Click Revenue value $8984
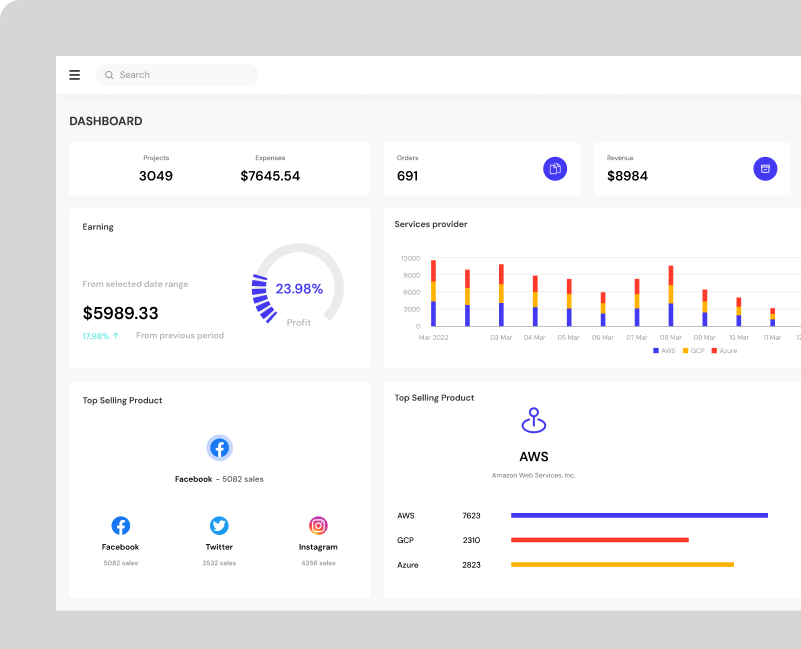801x649 pixels. tap(627, 176)
